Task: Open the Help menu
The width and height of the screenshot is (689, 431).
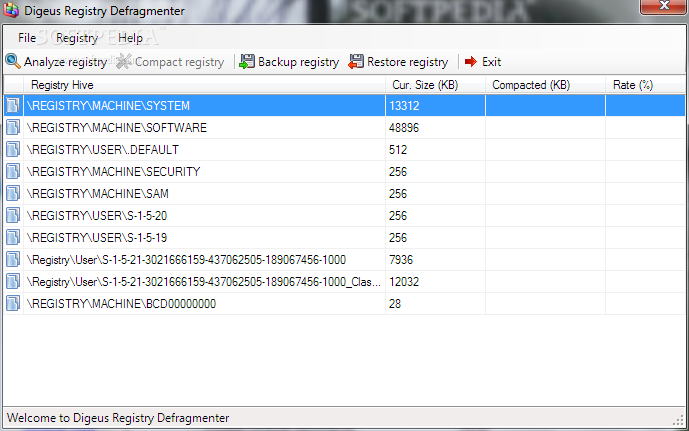Action: (x=131, y=38)
